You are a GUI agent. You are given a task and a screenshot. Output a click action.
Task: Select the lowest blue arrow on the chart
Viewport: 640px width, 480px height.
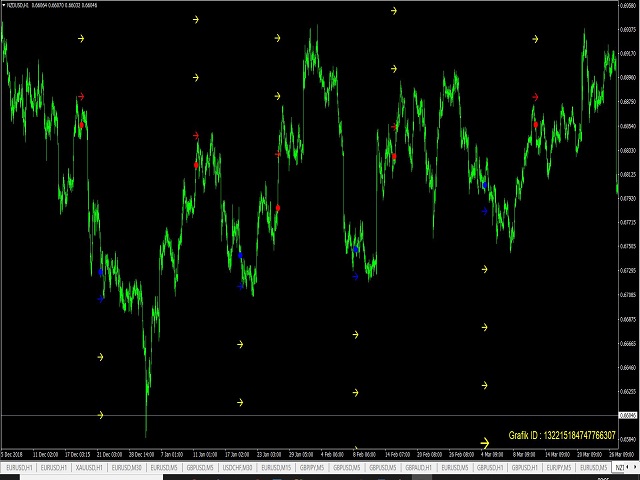(101, 298)
